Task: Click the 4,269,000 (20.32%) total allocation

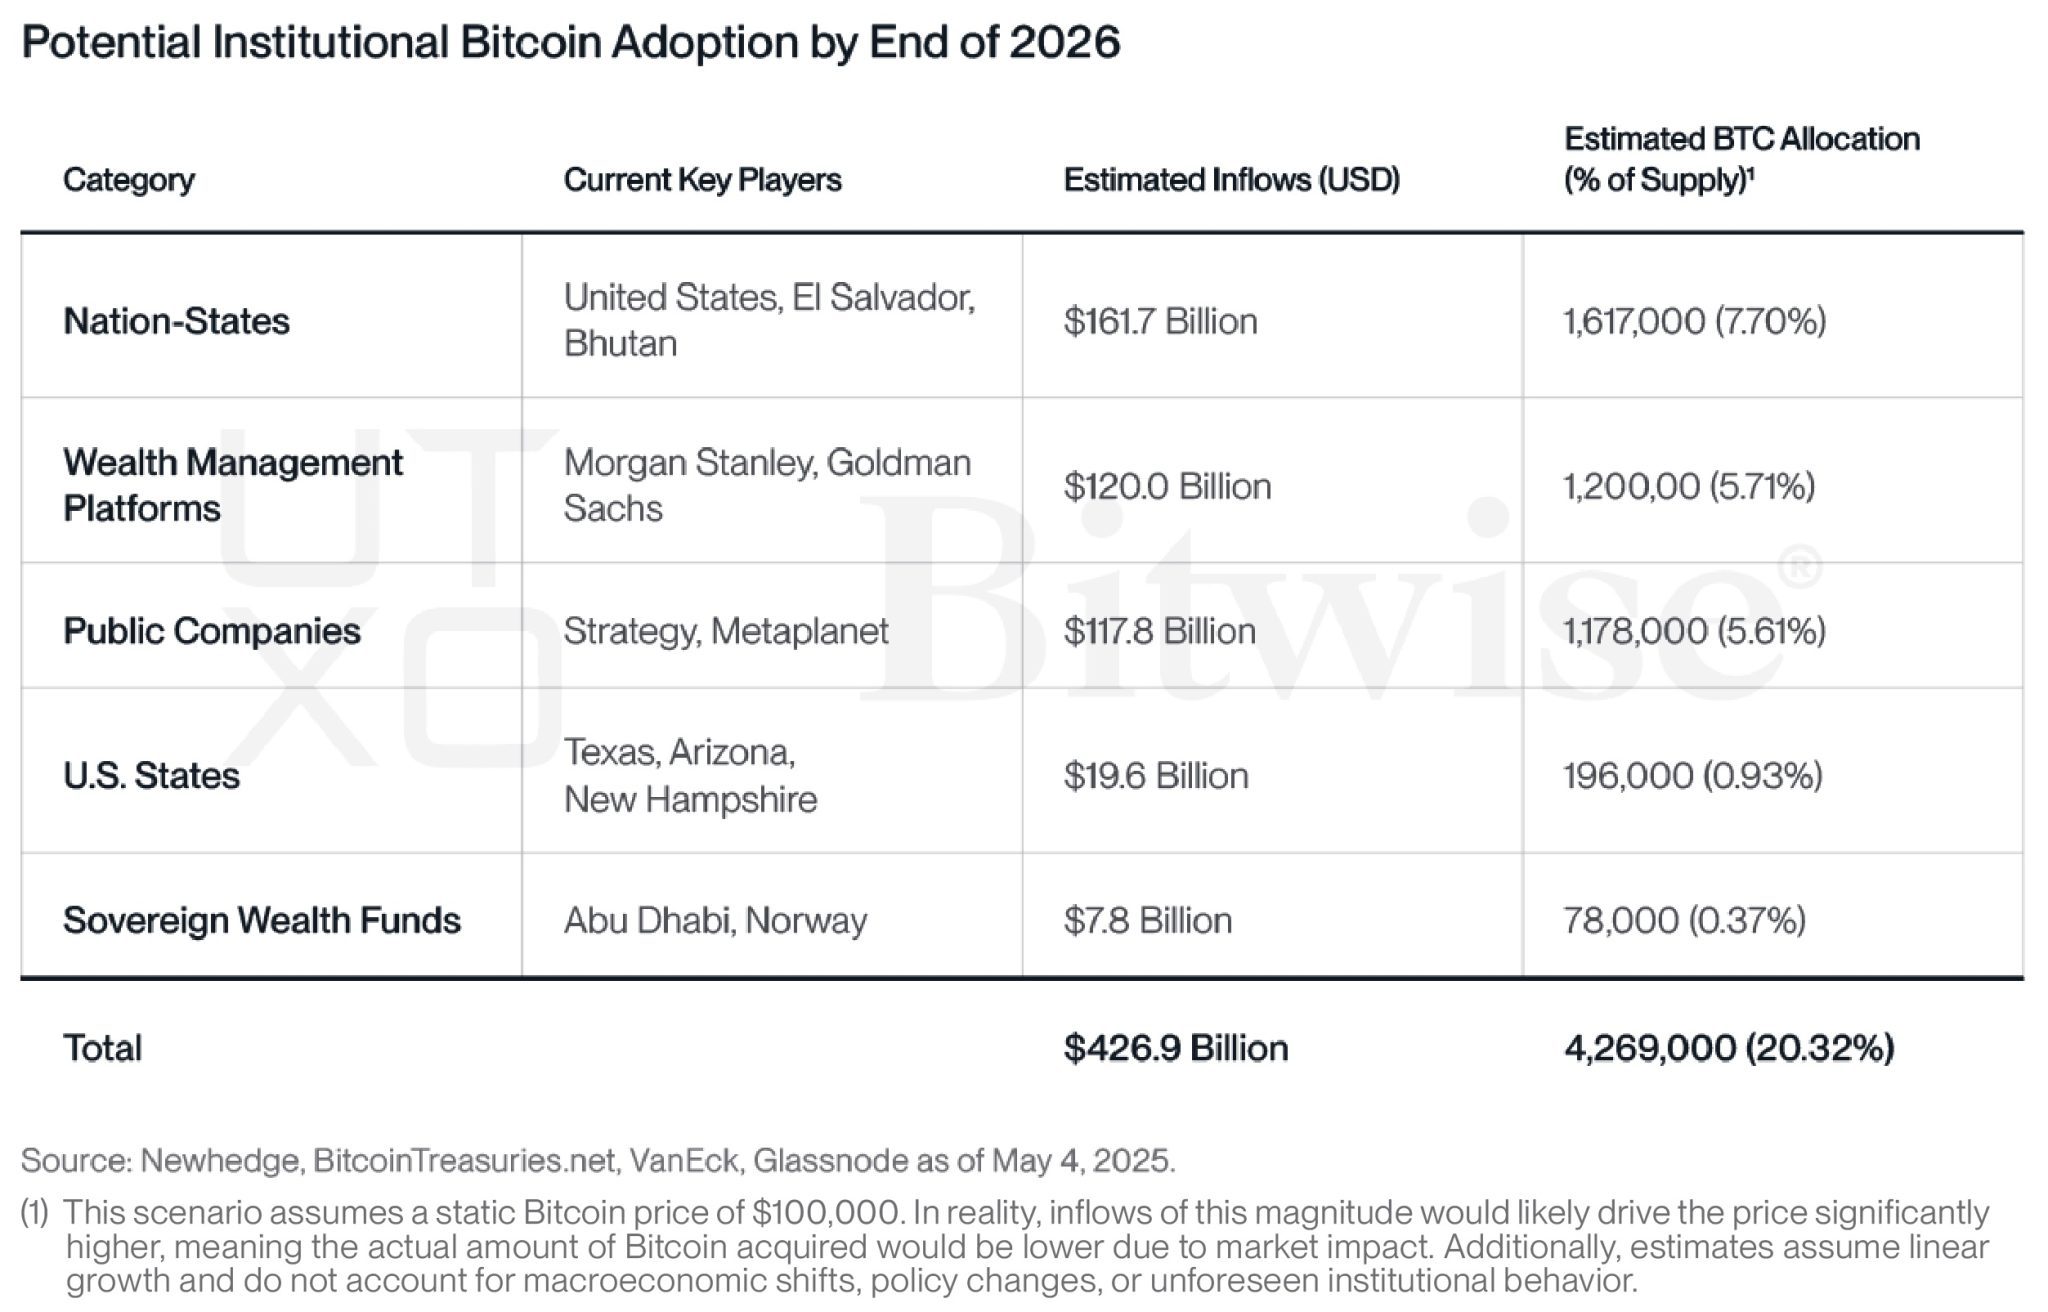Action: [1729, 1048]
